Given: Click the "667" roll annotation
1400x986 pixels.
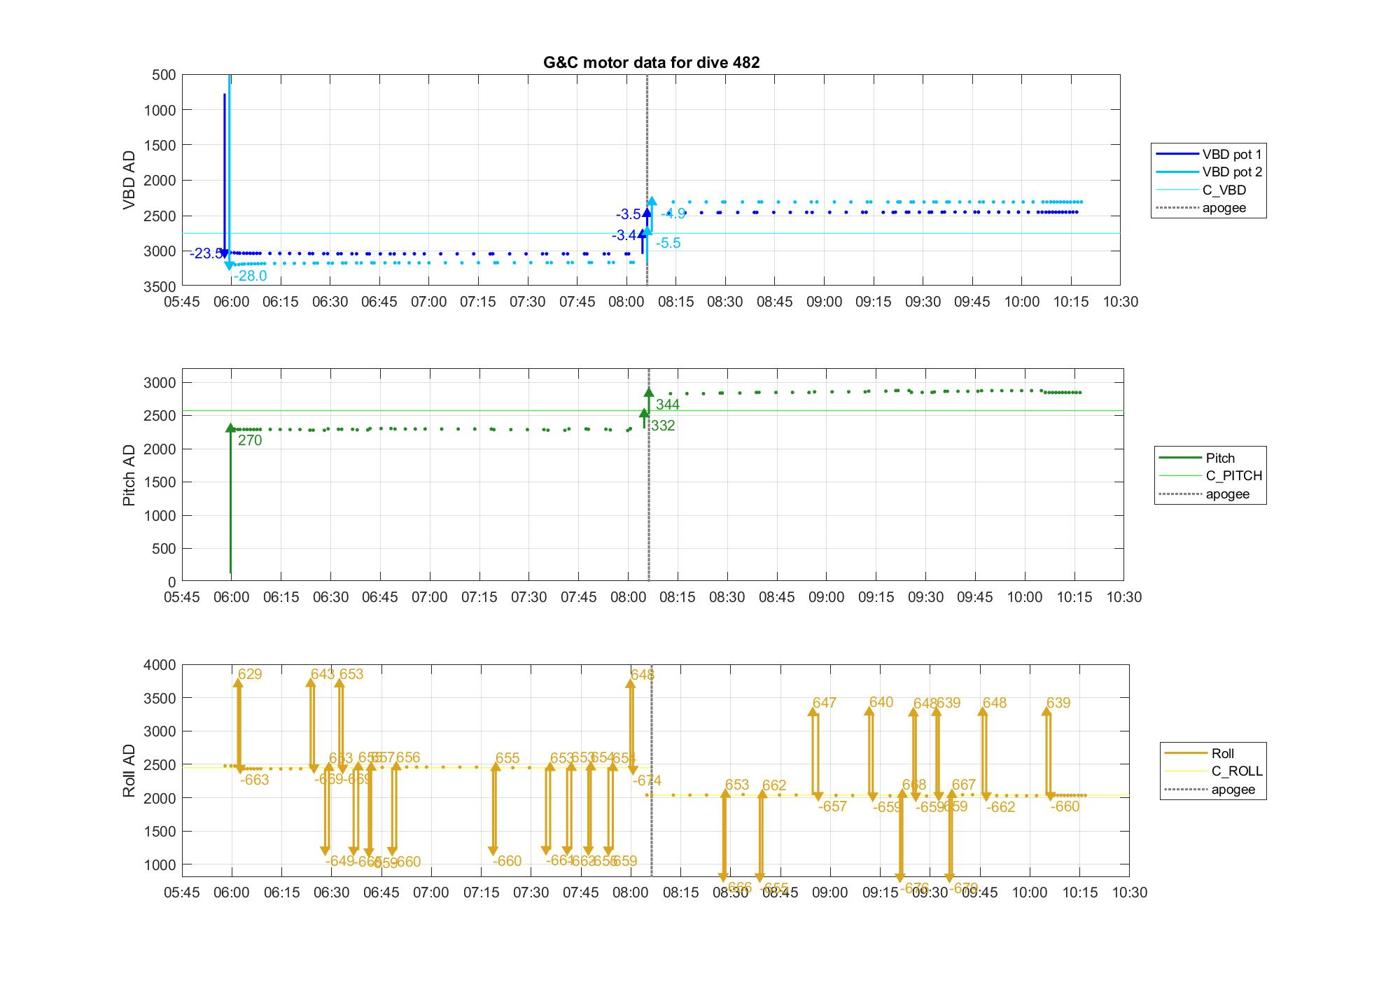Looking at the screenshot, I should click(x=963, y=786).
